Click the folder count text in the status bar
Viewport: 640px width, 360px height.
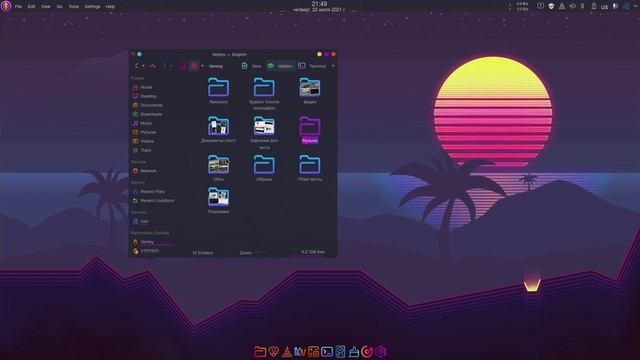coord(202,253)
